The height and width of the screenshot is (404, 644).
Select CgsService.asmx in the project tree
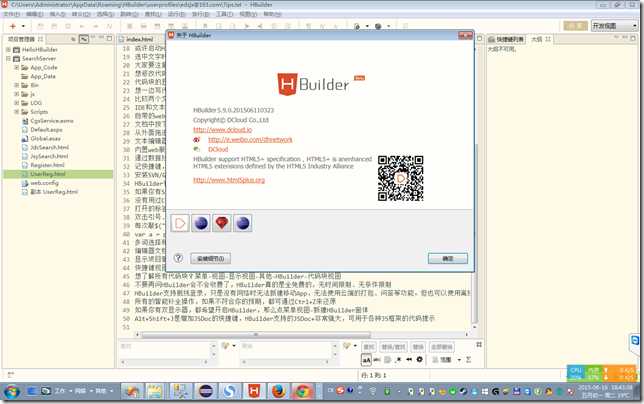(x=48, y=121)
